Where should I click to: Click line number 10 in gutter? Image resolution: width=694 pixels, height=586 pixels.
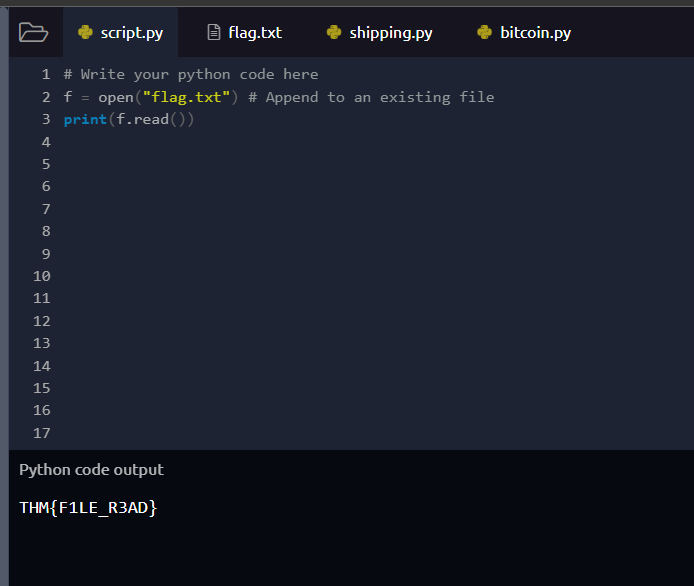(42, 276)
